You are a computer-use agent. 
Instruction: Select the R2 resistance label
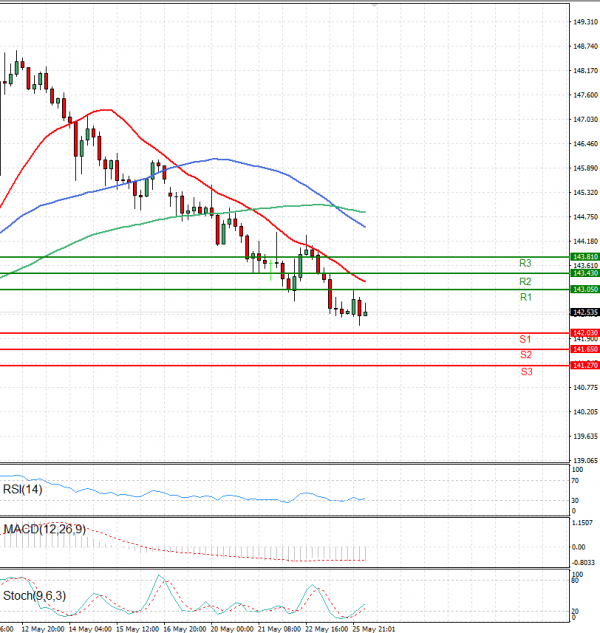[525, 282]
